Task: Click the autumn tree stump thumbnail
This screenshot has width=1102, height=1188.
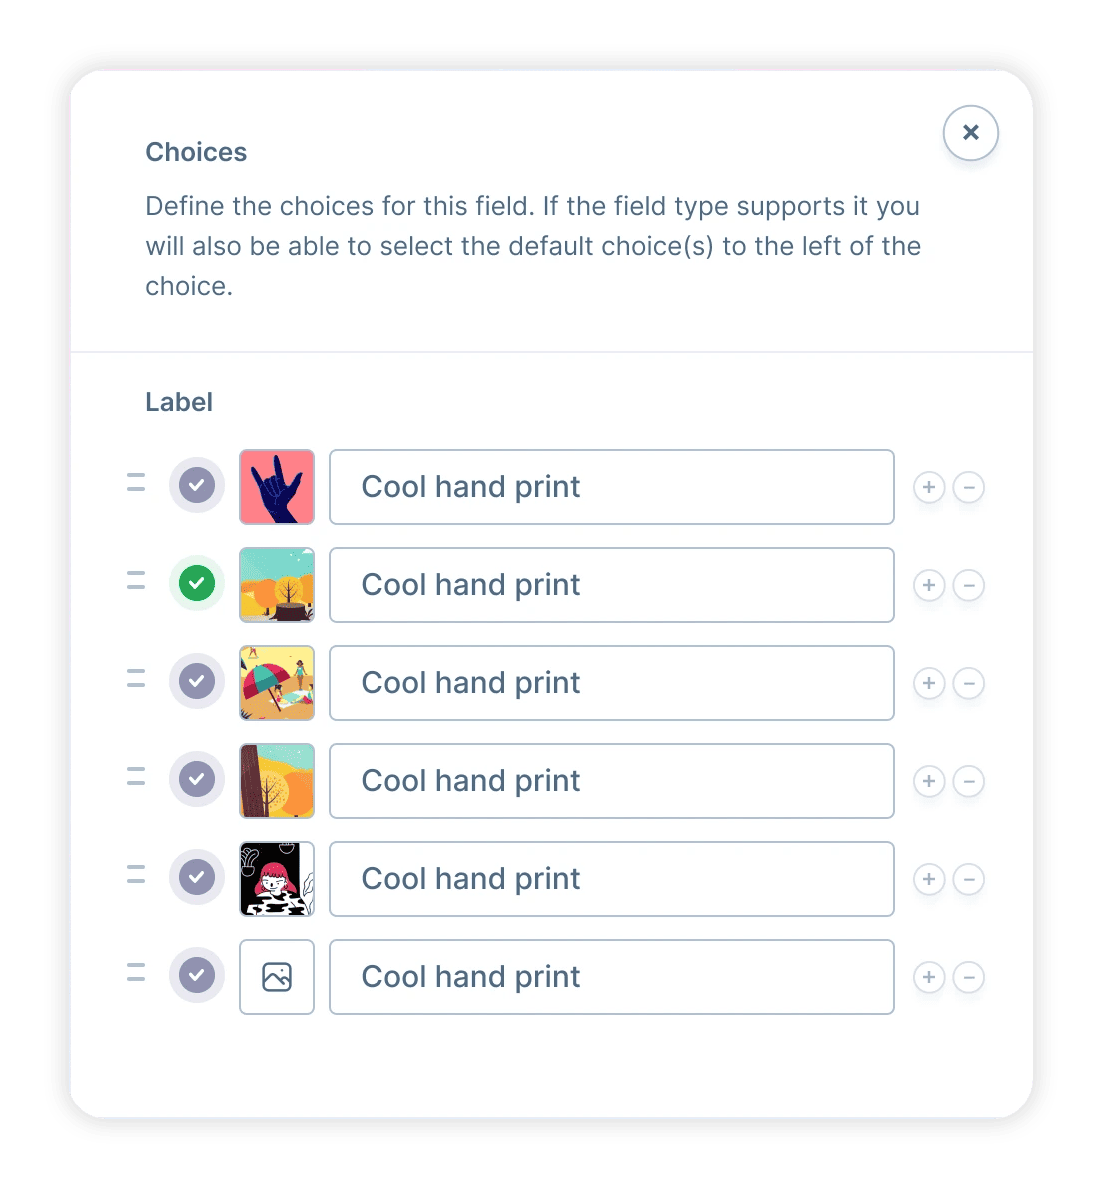Action: point(277,585)
